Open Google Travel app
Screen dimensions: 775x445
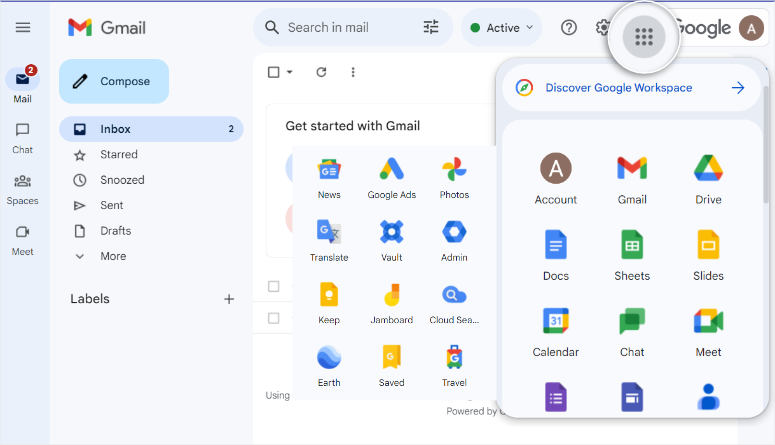(454, 366)
